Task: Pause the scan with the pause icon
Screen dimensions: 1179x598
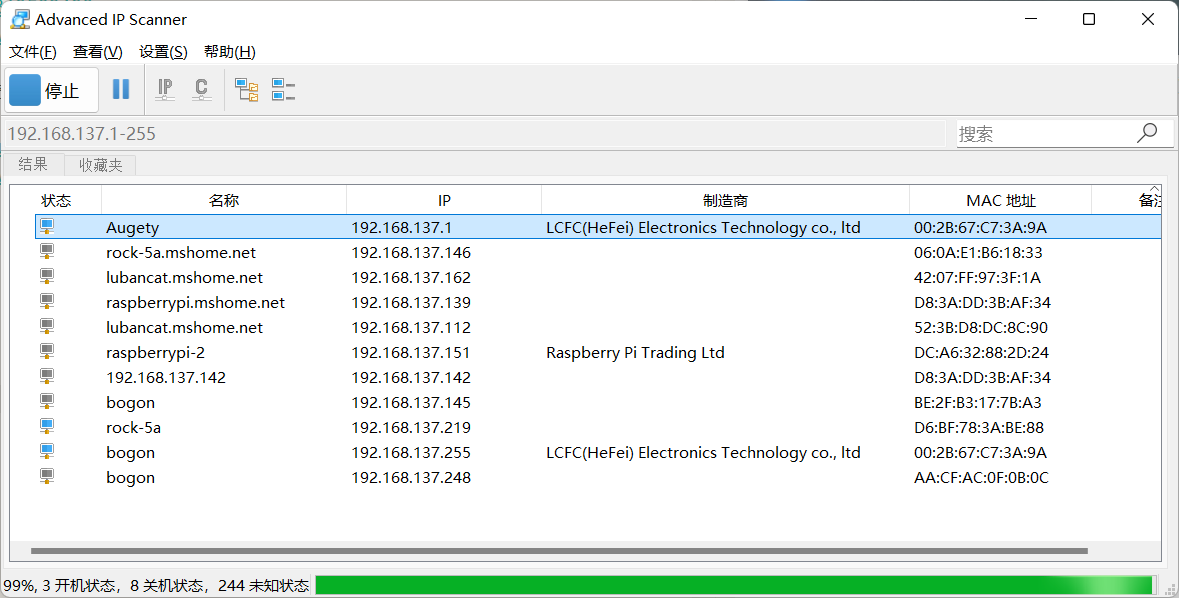Action: tap(120, 90)
